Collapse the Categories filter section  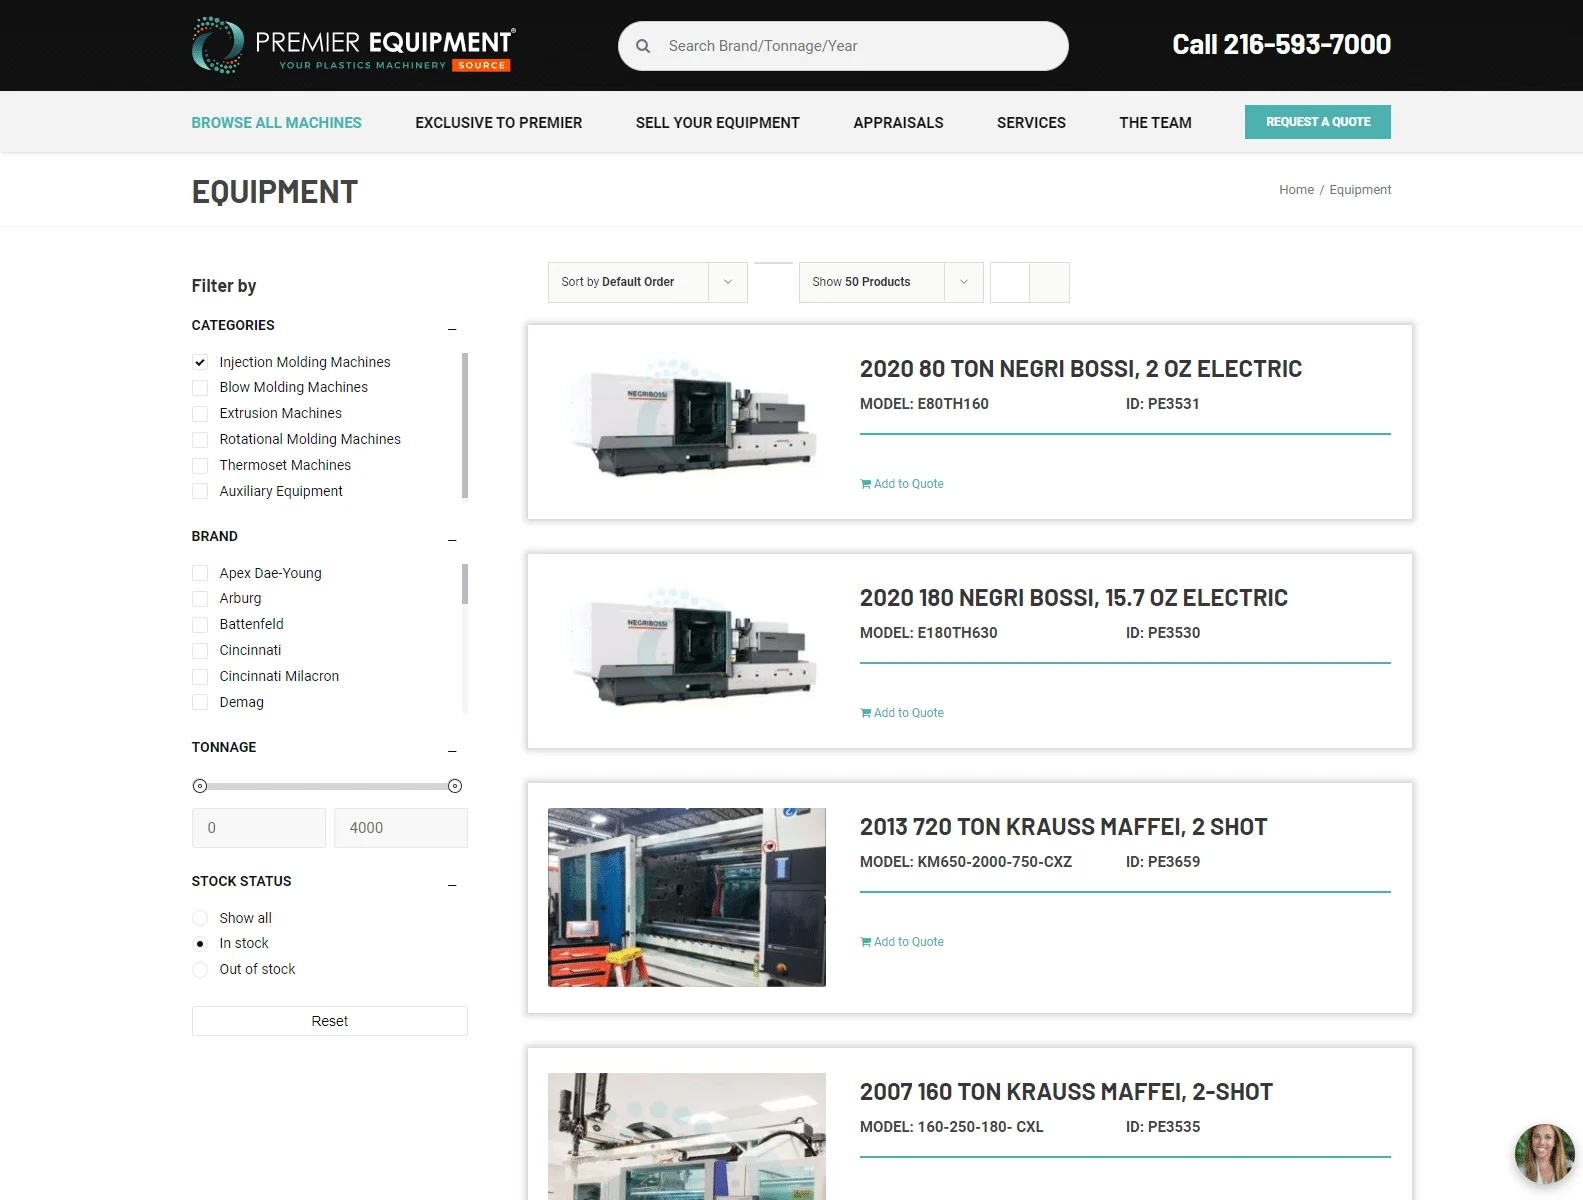pyautogui.click(x=452, y=328)
